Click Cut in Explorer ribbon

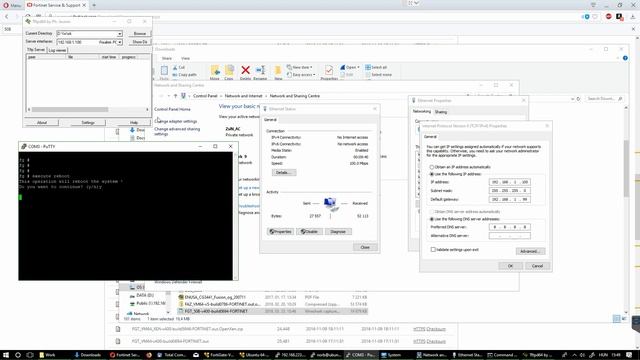point(178,67)
